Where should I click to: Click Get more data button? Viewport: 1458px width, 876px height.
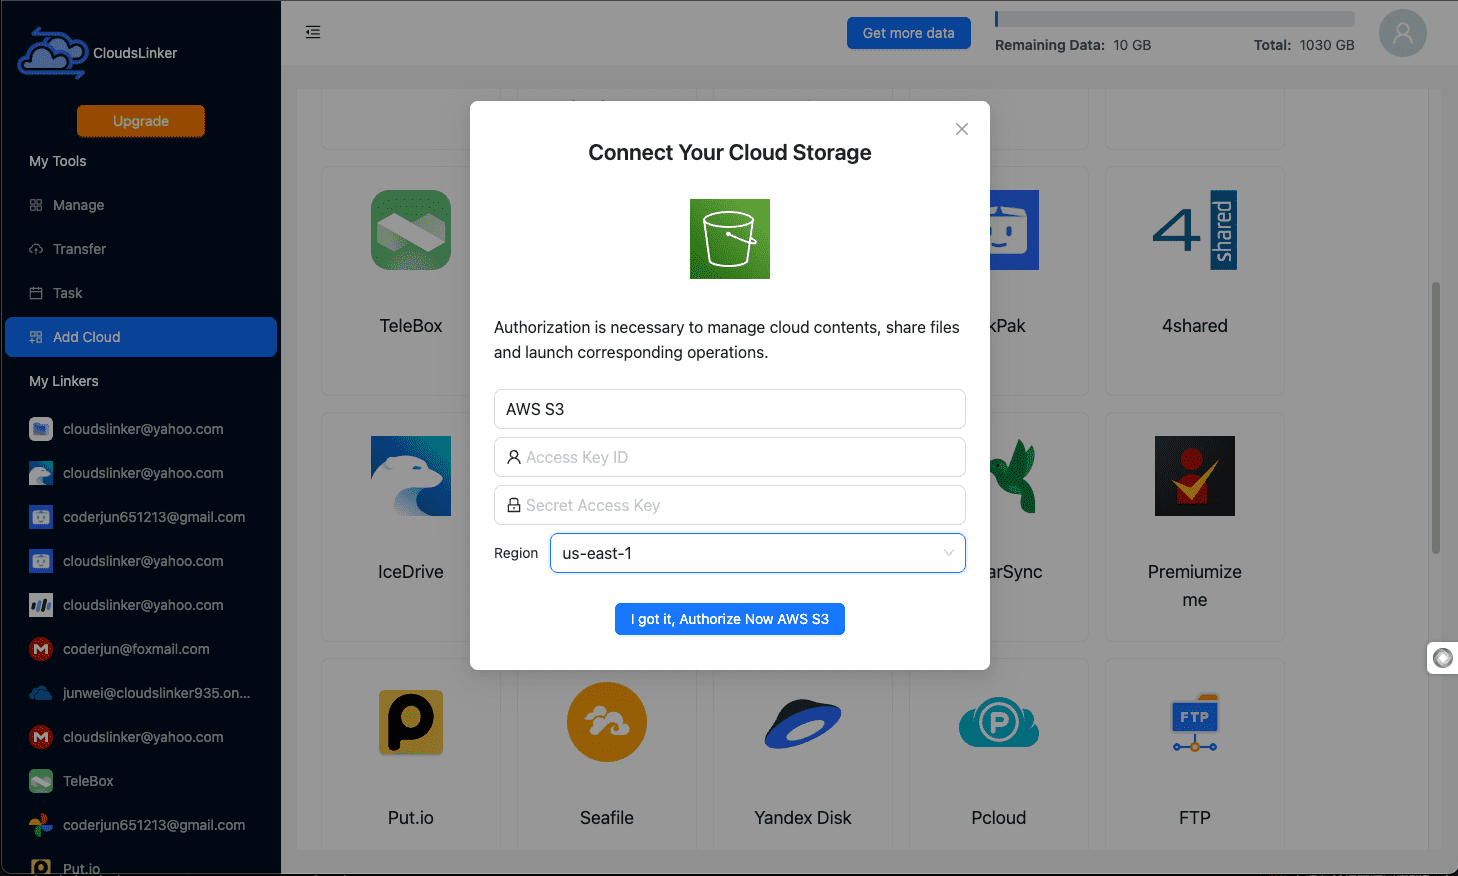tap(909, 33)
